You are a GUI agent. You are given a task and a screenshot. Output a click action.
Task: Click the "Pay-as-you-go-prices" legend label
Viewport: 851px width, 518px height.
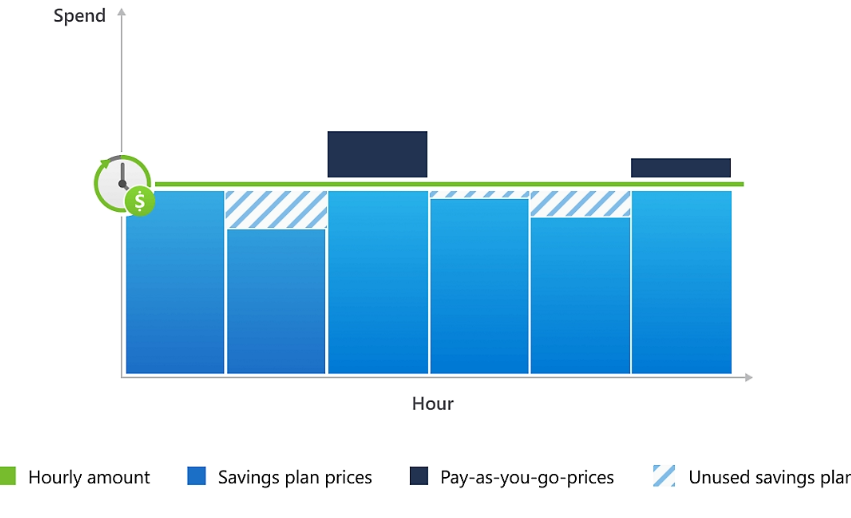coord(527,477)
